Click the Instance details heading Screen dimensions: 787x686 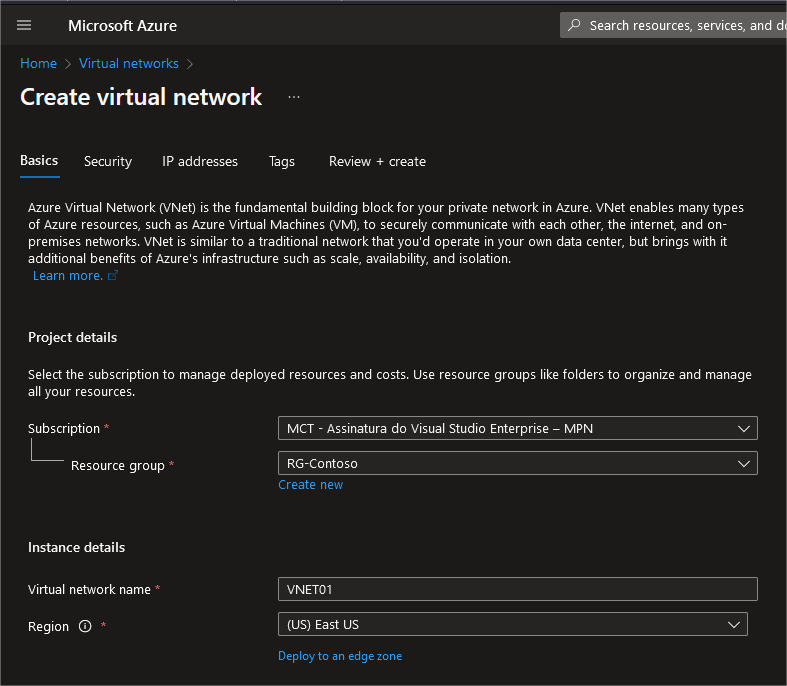(76, 547)
